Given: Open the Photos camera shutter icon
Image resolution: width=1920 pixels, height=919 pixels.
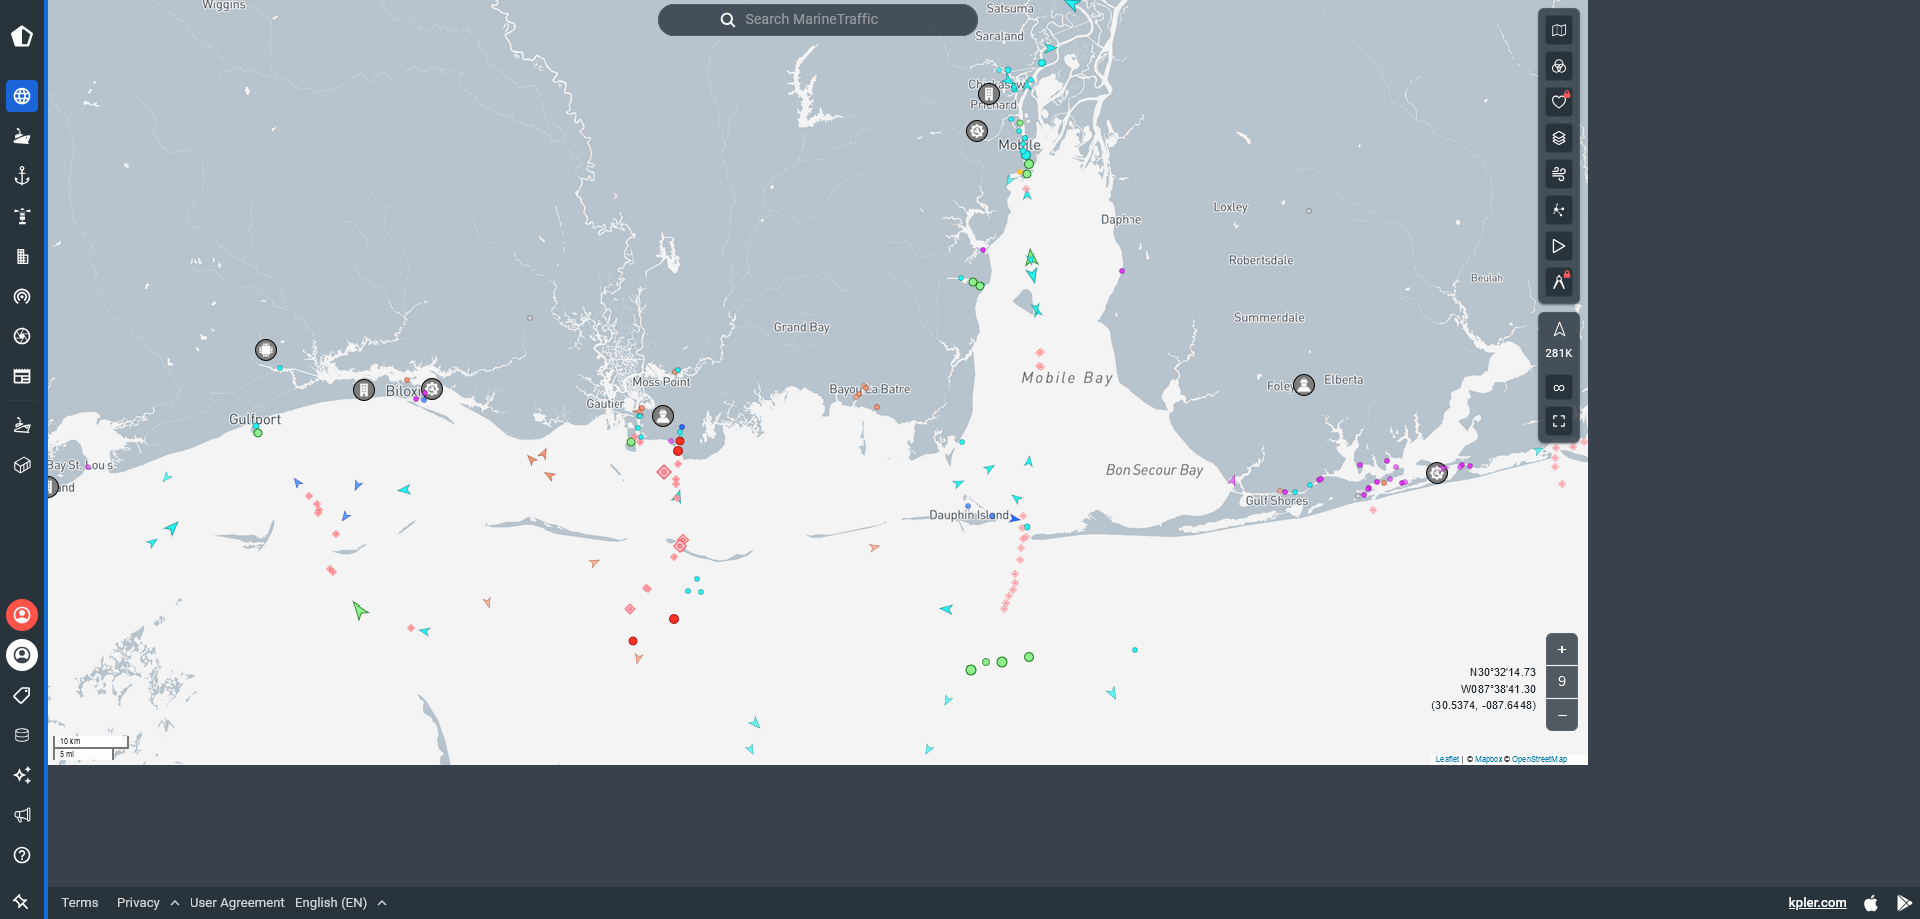Looking at the screenshot, I should pos(22,336).
